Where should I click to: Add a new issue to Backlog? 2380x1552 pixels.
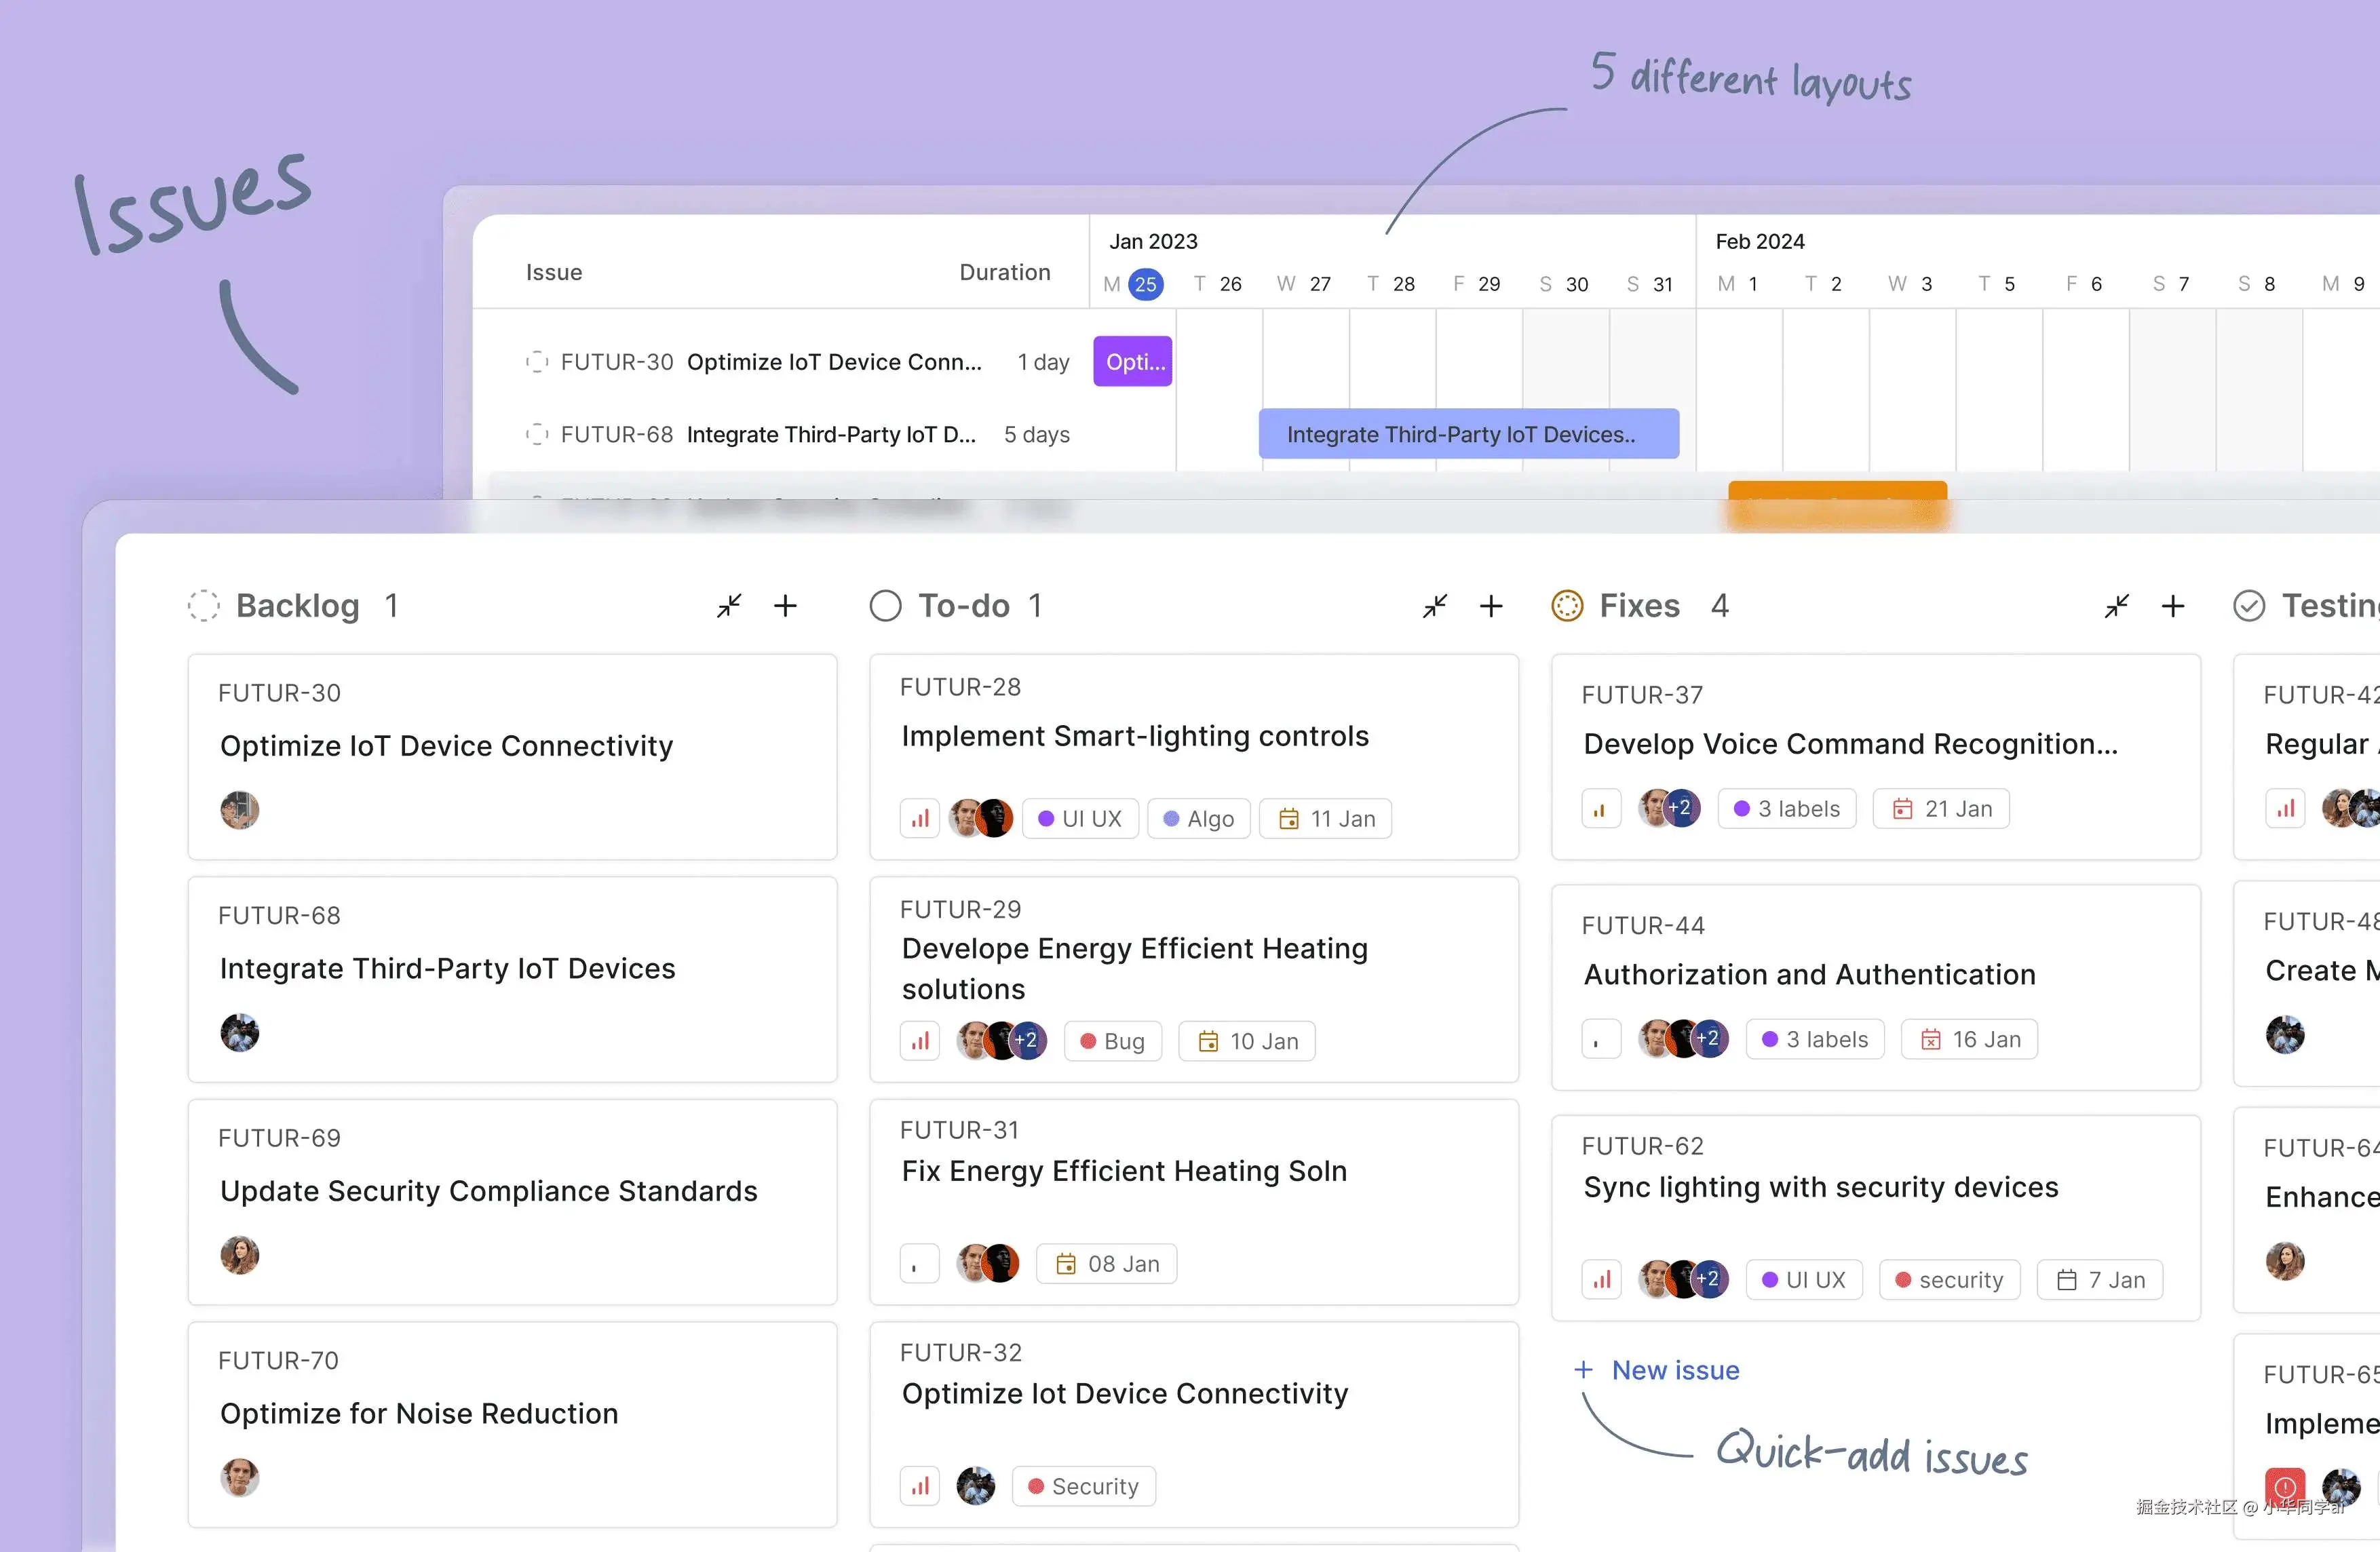tap(785, 606)
